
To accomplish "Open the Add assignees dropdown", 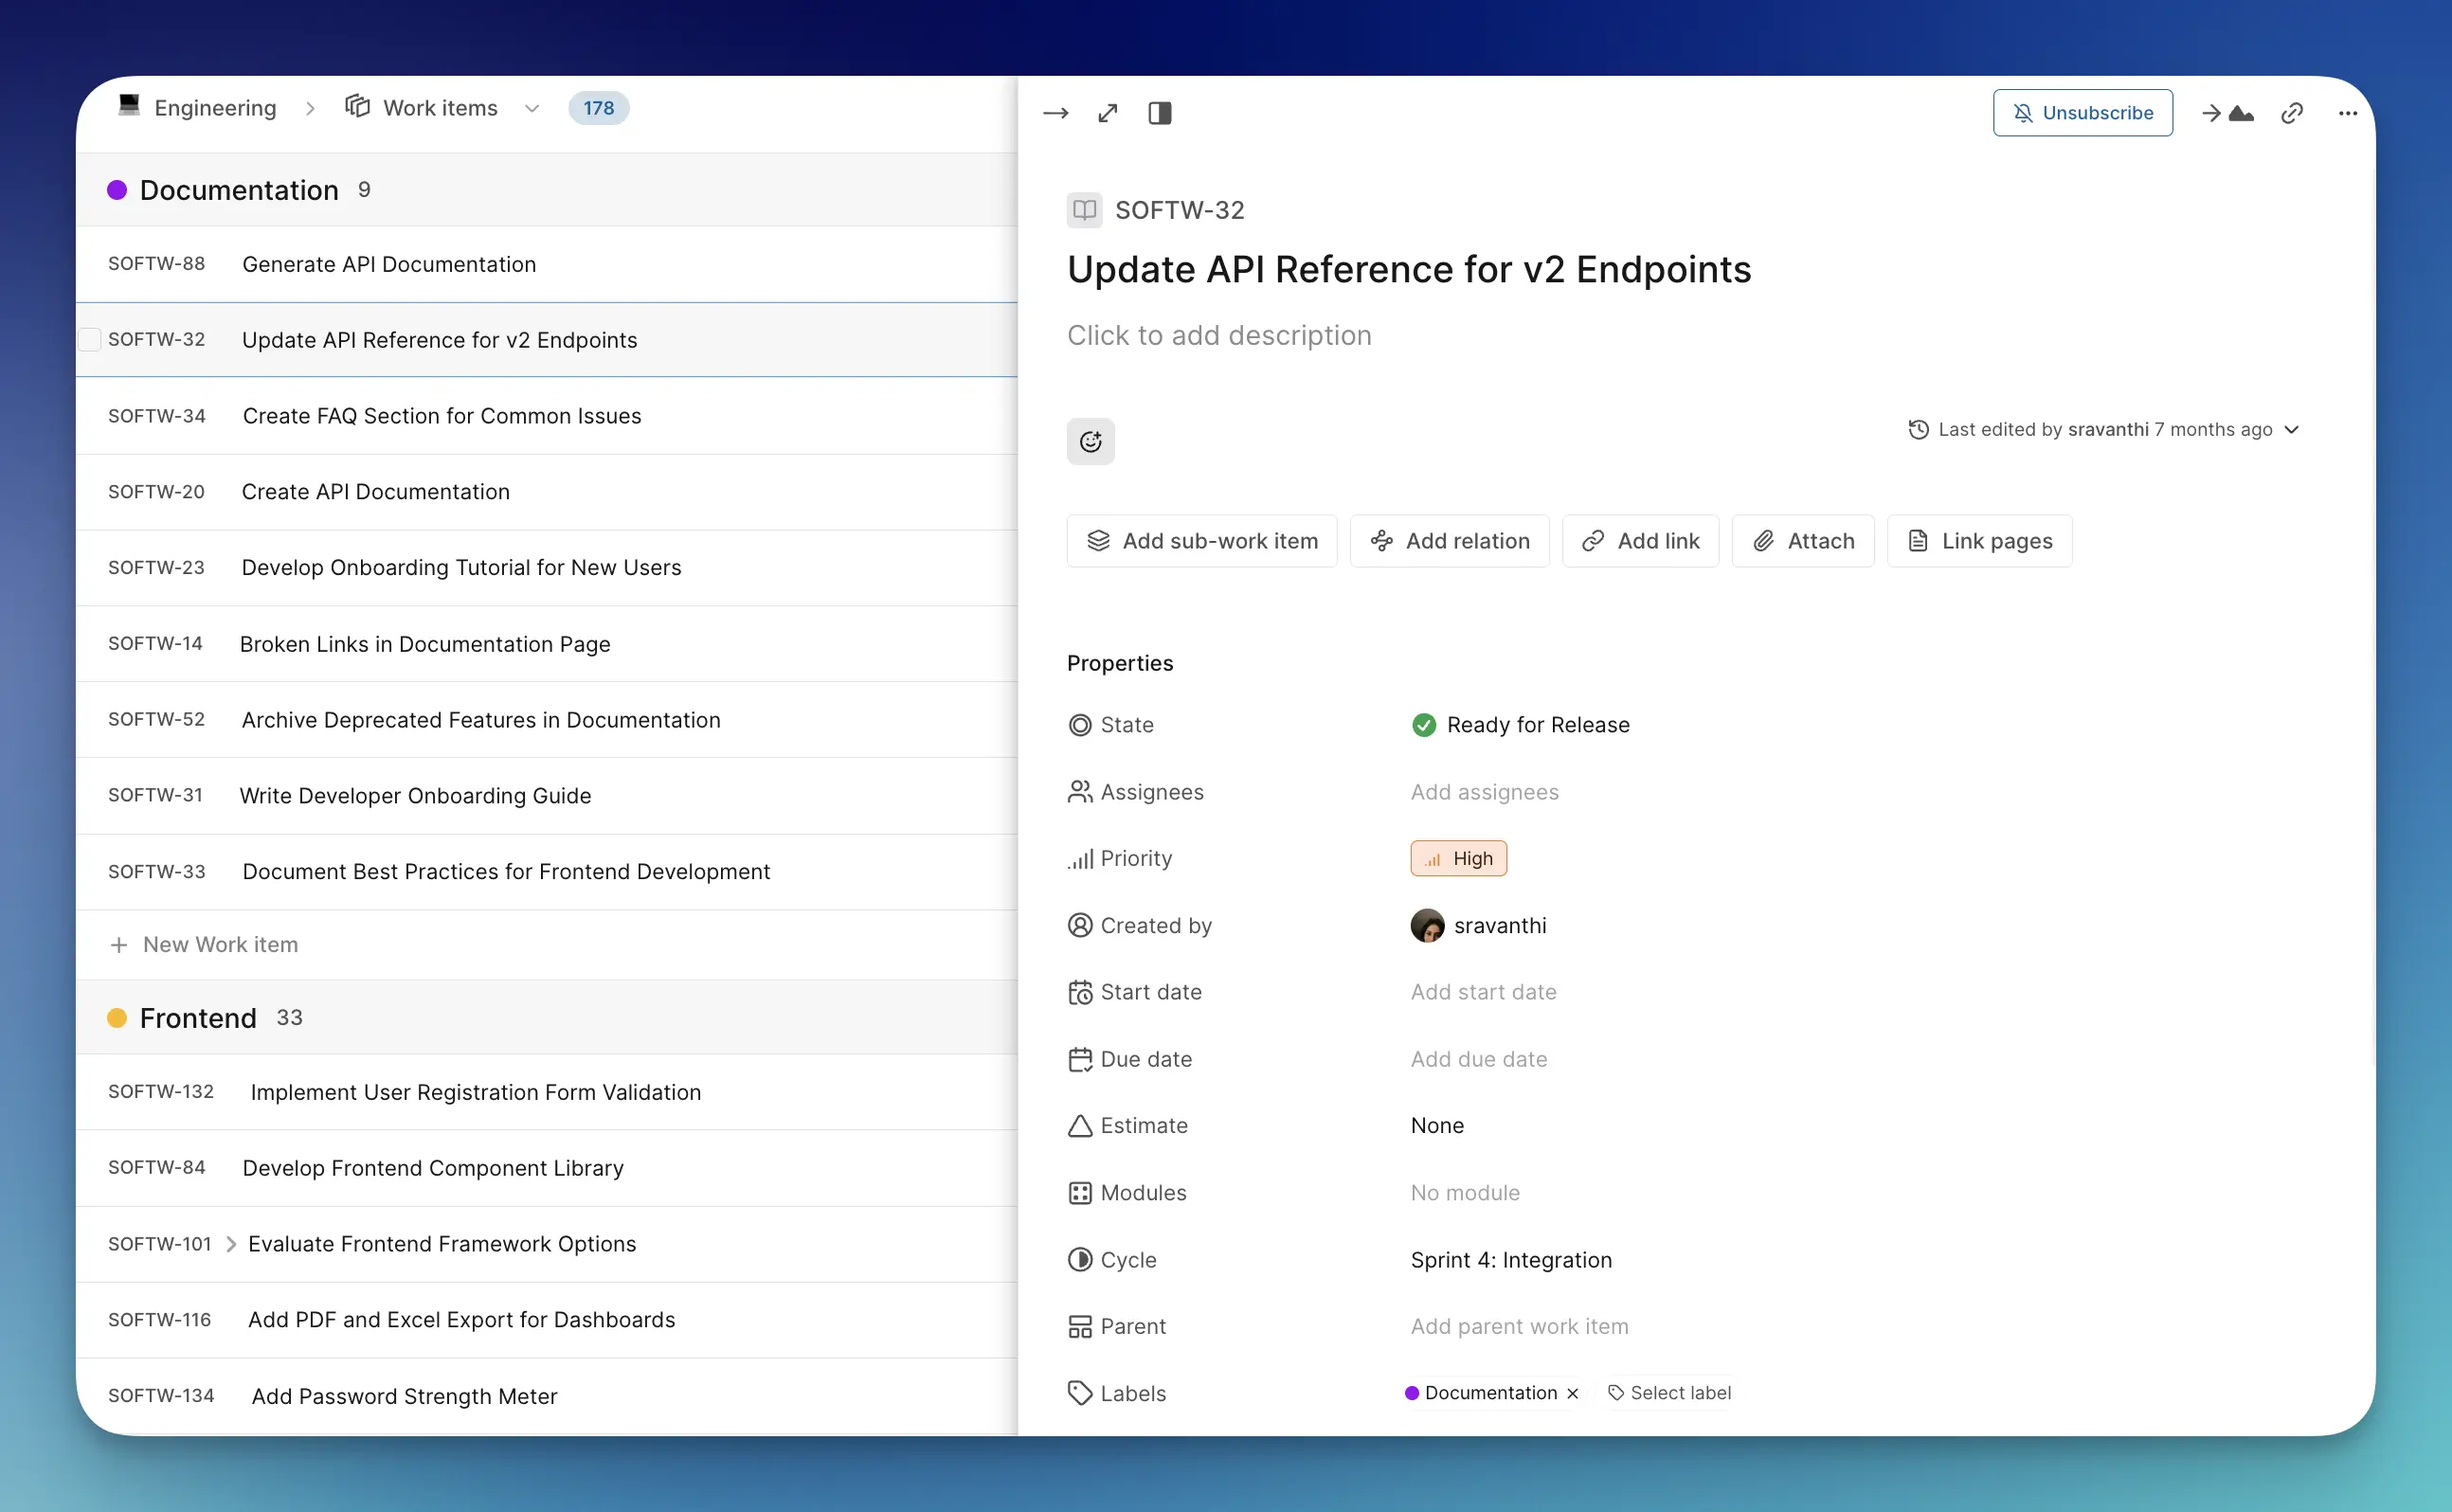I will (1484, 792).
